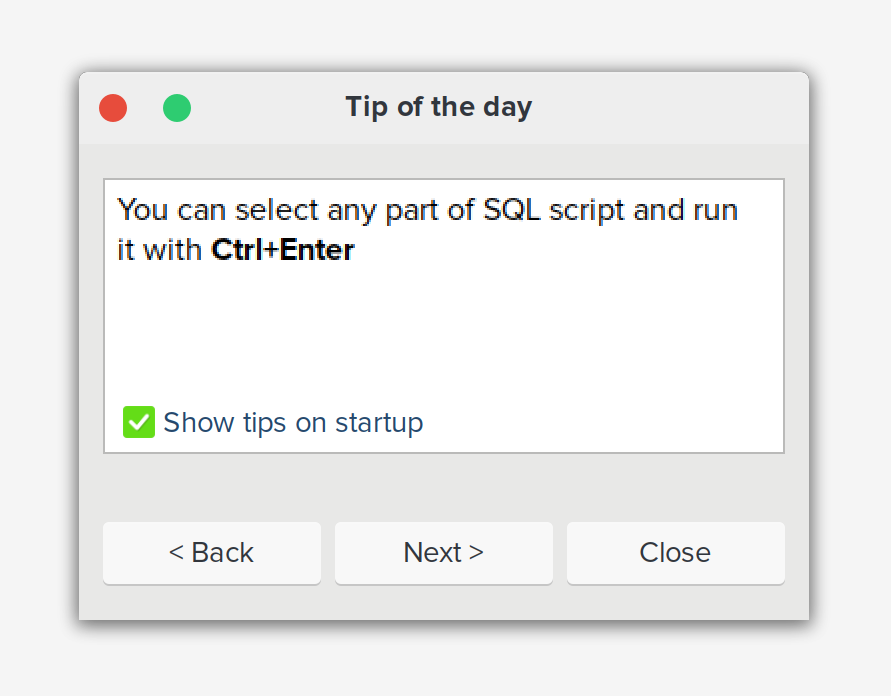The image size is (891, 696).
Task: Select the green checkmark next to startup option
Action: coord(138,422)
